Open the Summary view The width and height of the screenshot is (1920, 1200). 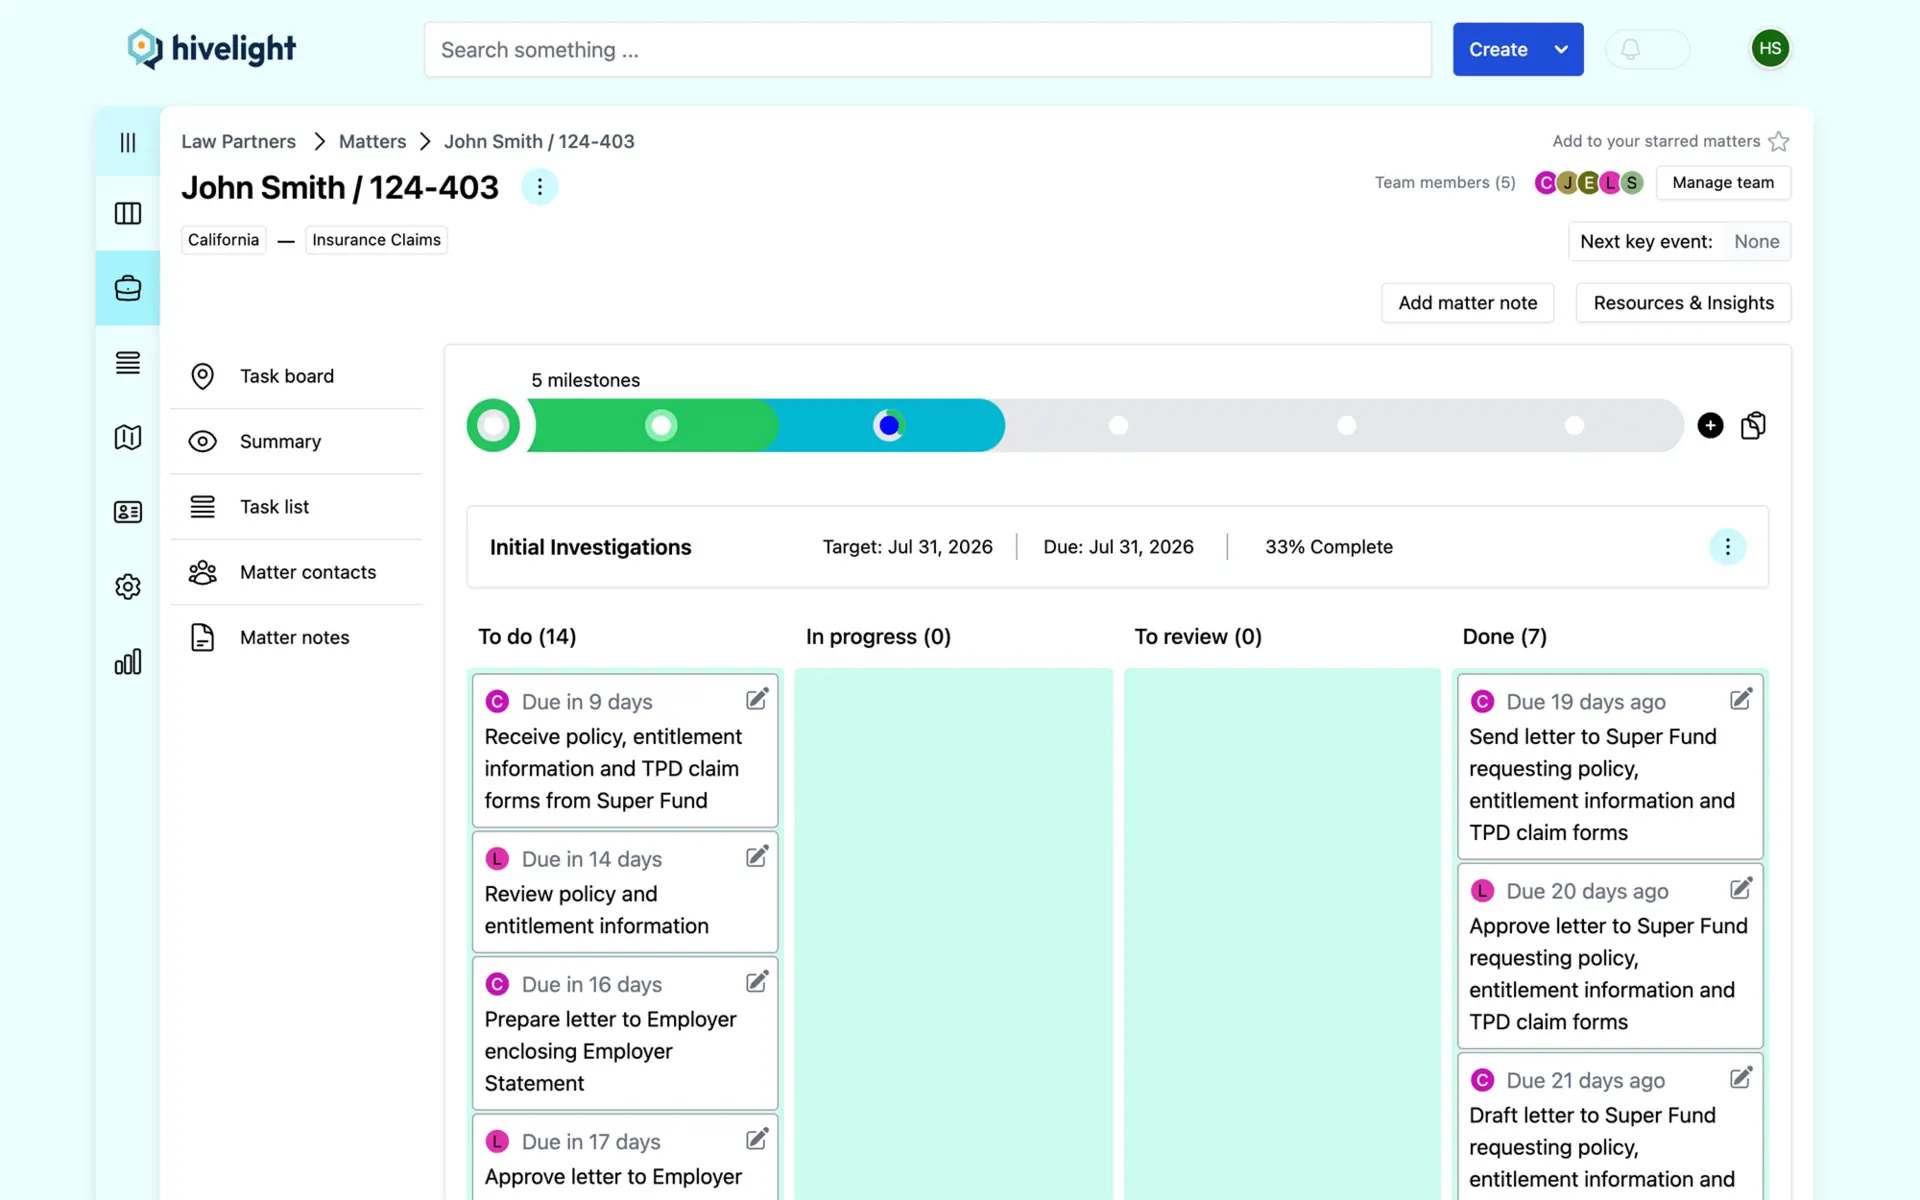297,441
